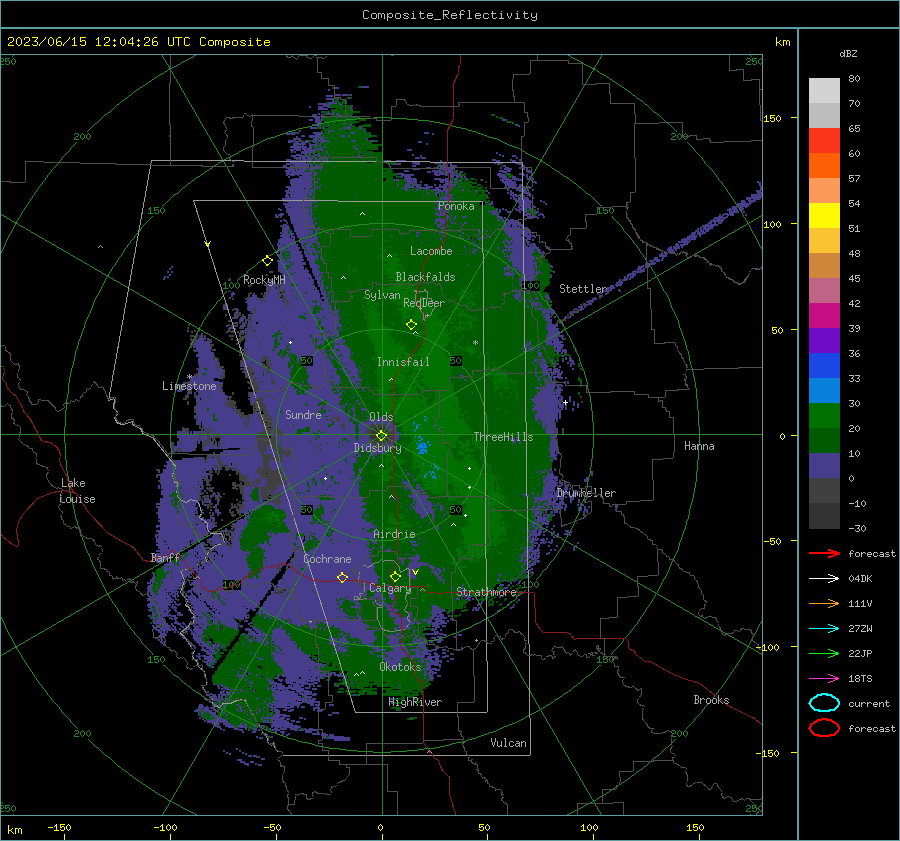
Task: Click the Okotoks city label
Action: coord(400,666)
